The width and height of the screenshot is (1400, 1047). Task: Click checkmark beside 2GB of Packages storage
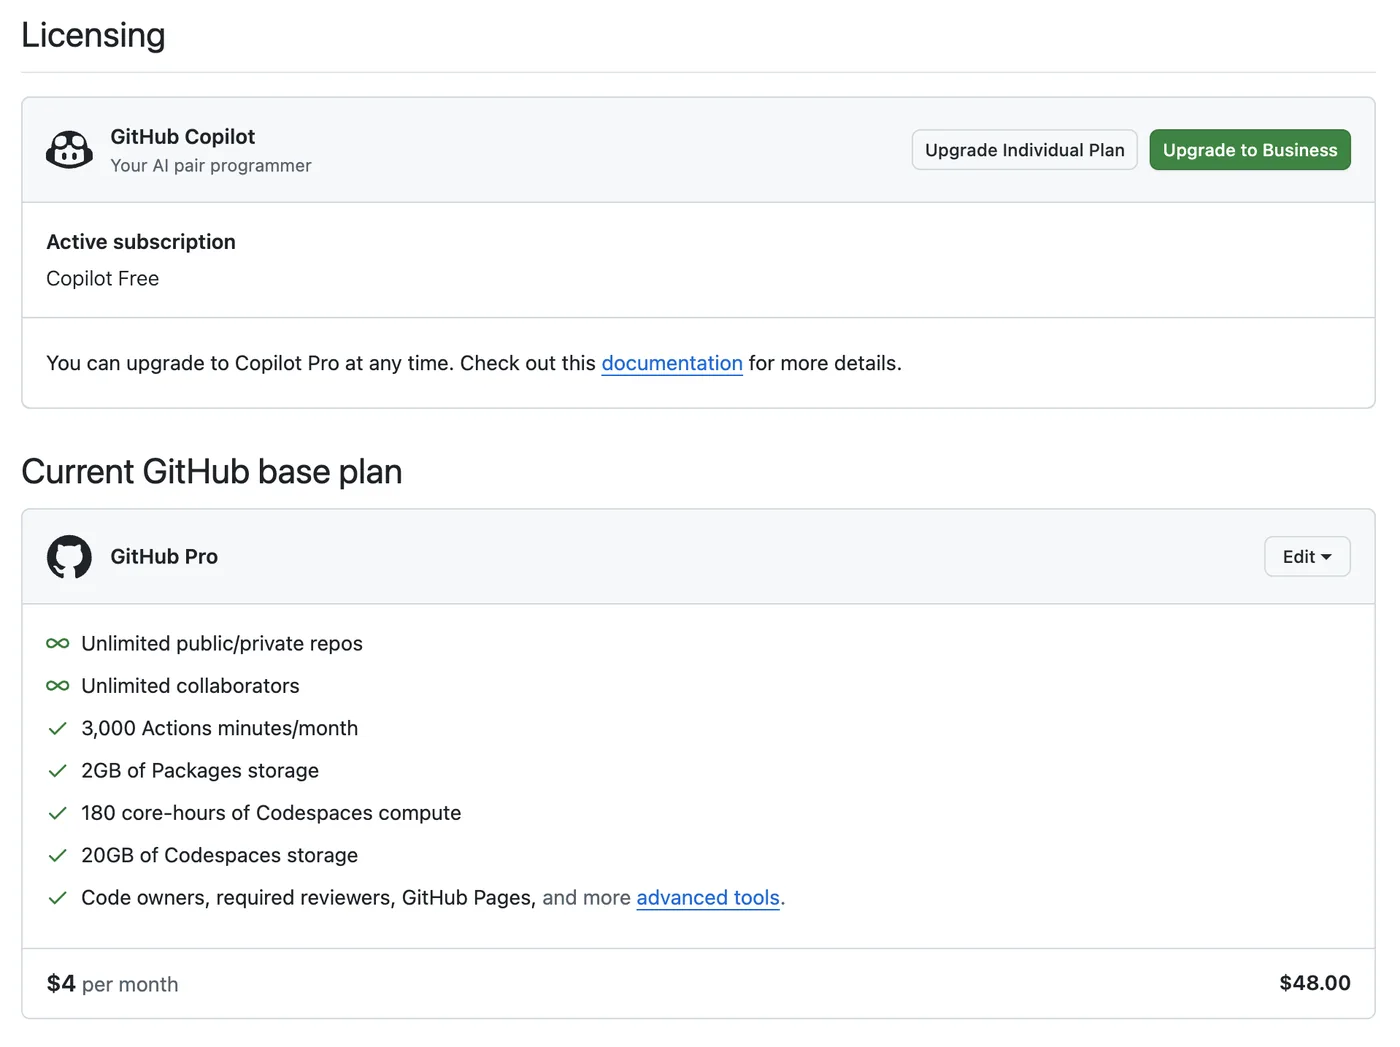pyautogui.click(x=58, y=771)
